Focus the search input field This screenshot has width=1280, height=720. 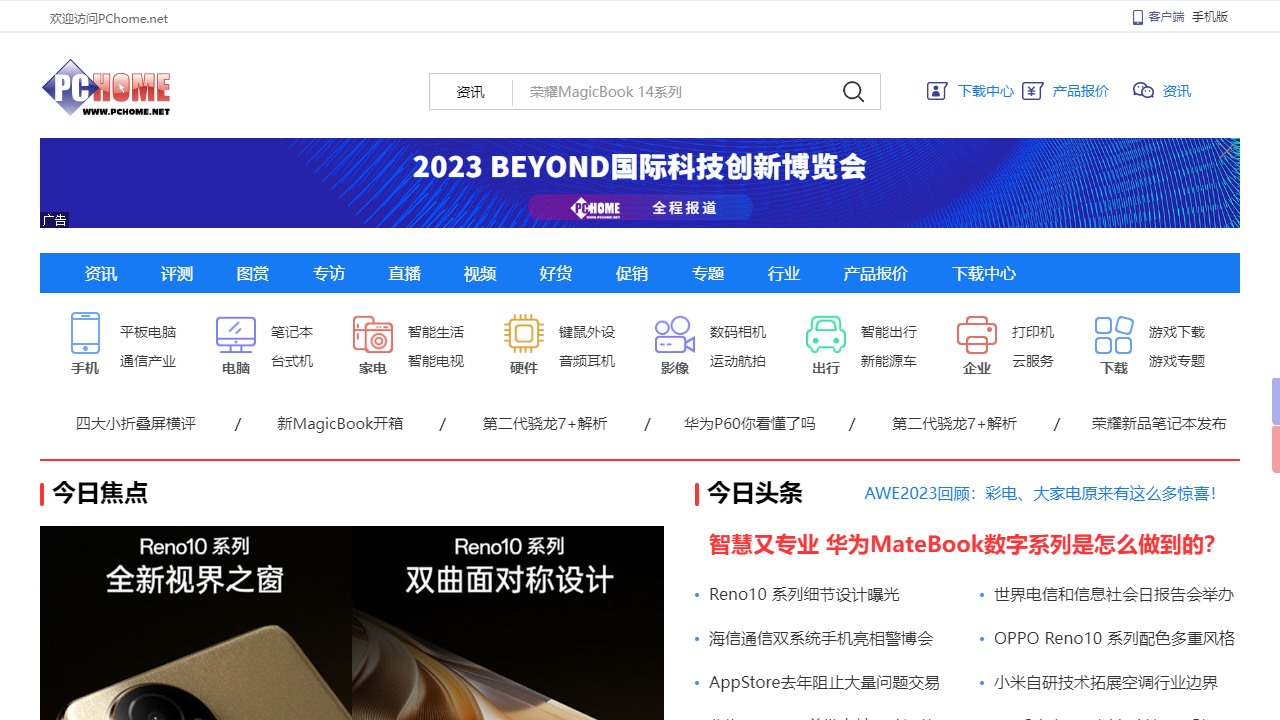670,92
